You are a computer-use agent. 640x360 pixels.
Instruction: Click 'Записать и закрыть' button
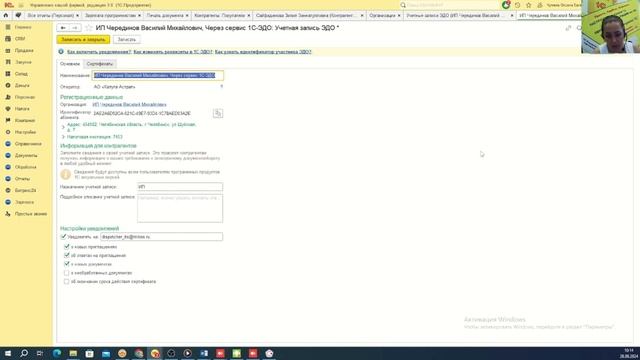(x=83, y=40)
